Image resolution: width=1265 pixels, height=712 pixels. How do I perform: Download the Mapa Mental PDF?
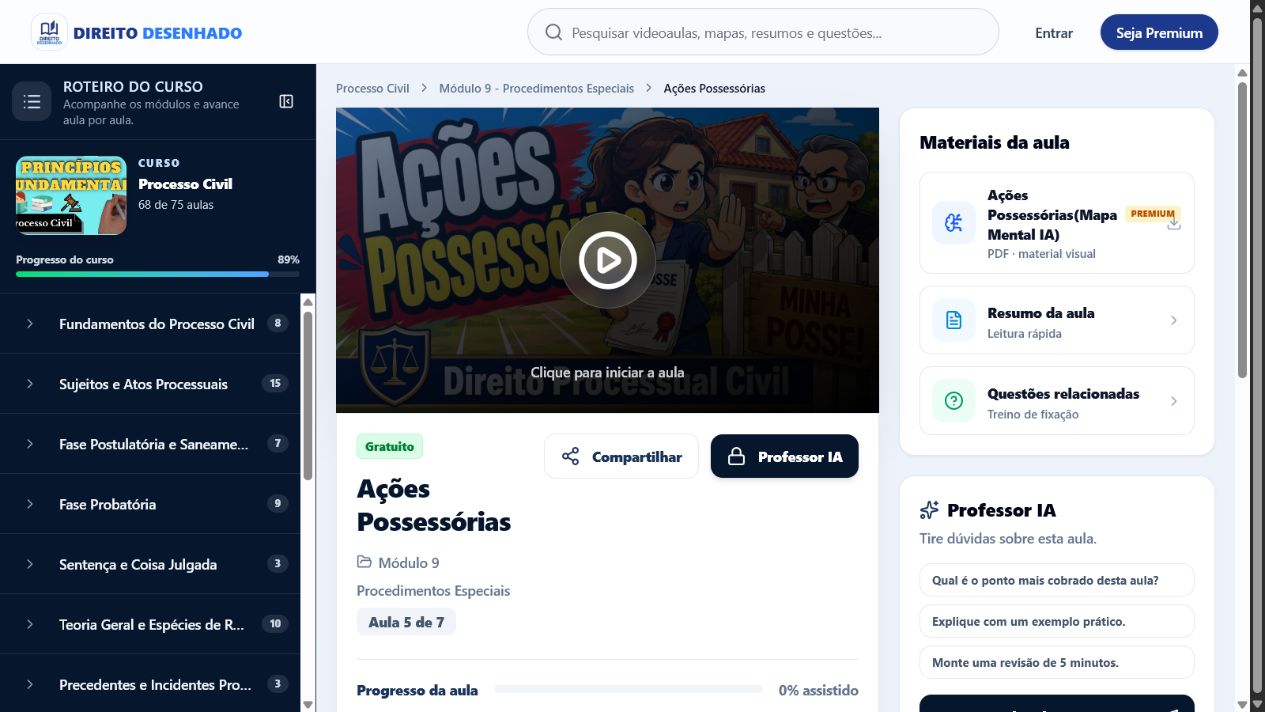1174,224
